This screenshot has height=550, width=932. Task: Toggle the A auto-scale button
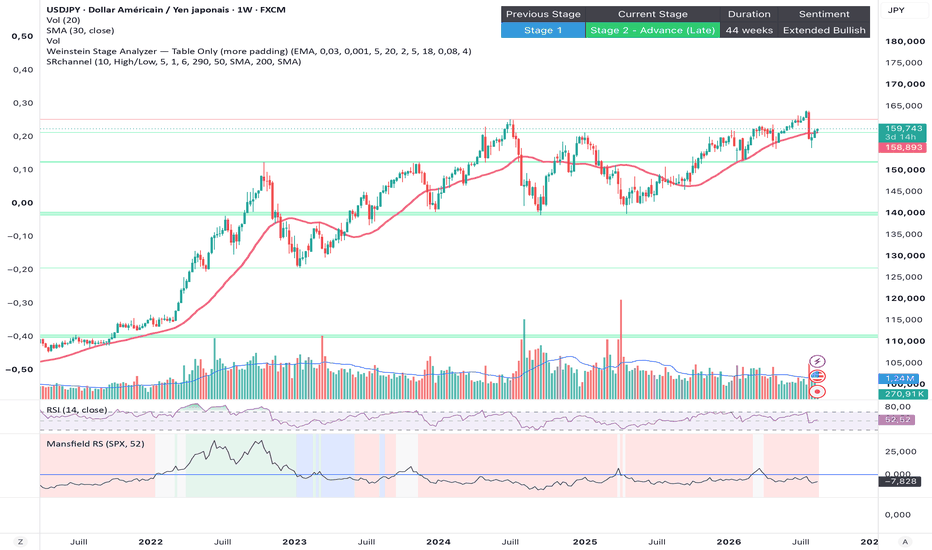pyautogui.click(x=905, y=542)
